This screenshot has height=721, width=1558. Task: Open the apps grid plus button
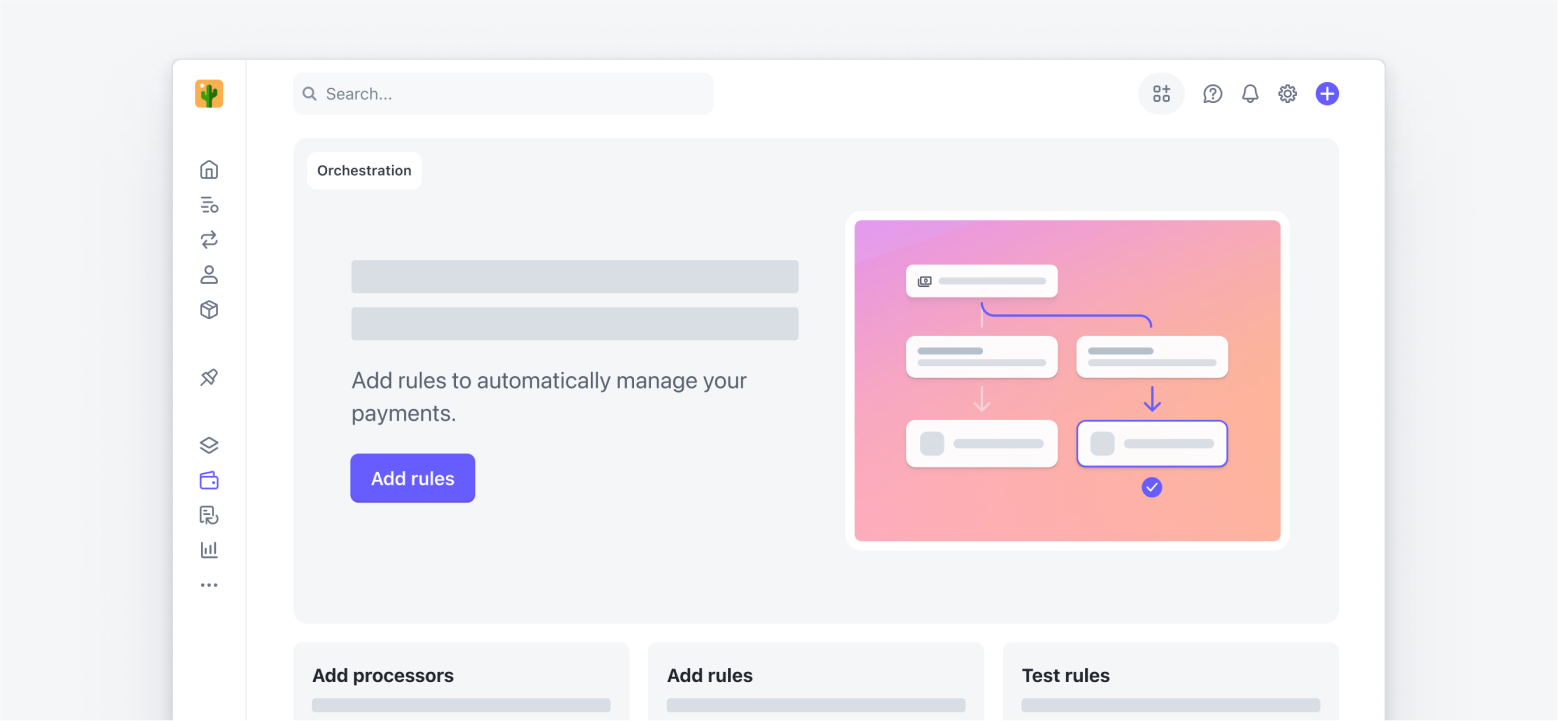click(x=1161, y=94)
